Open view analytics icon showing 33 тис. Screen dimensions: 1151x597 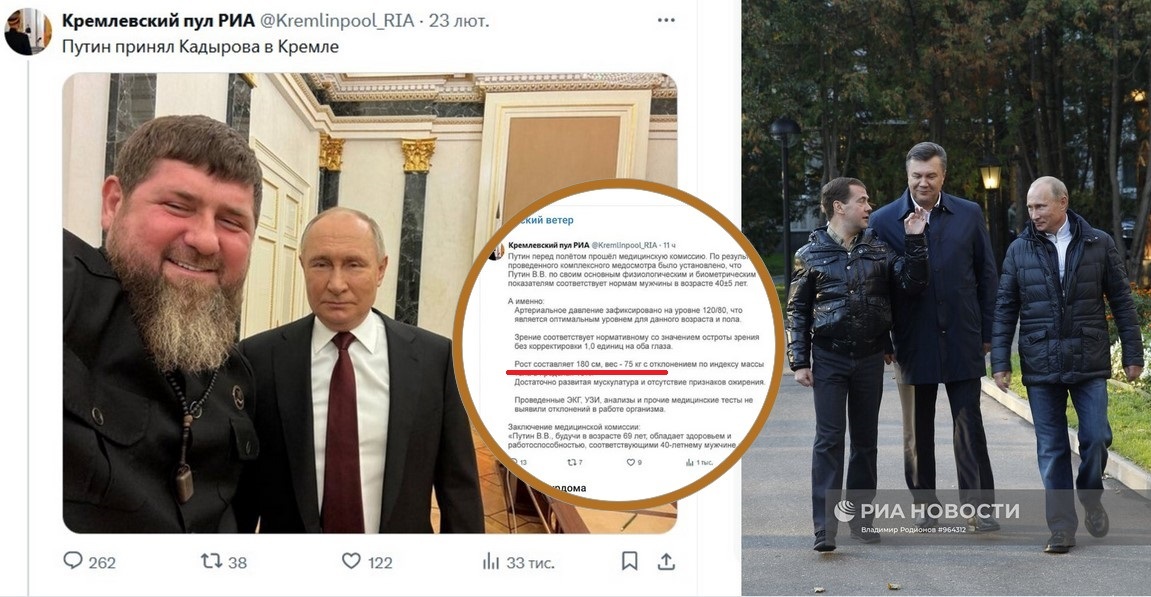point(491,562)
